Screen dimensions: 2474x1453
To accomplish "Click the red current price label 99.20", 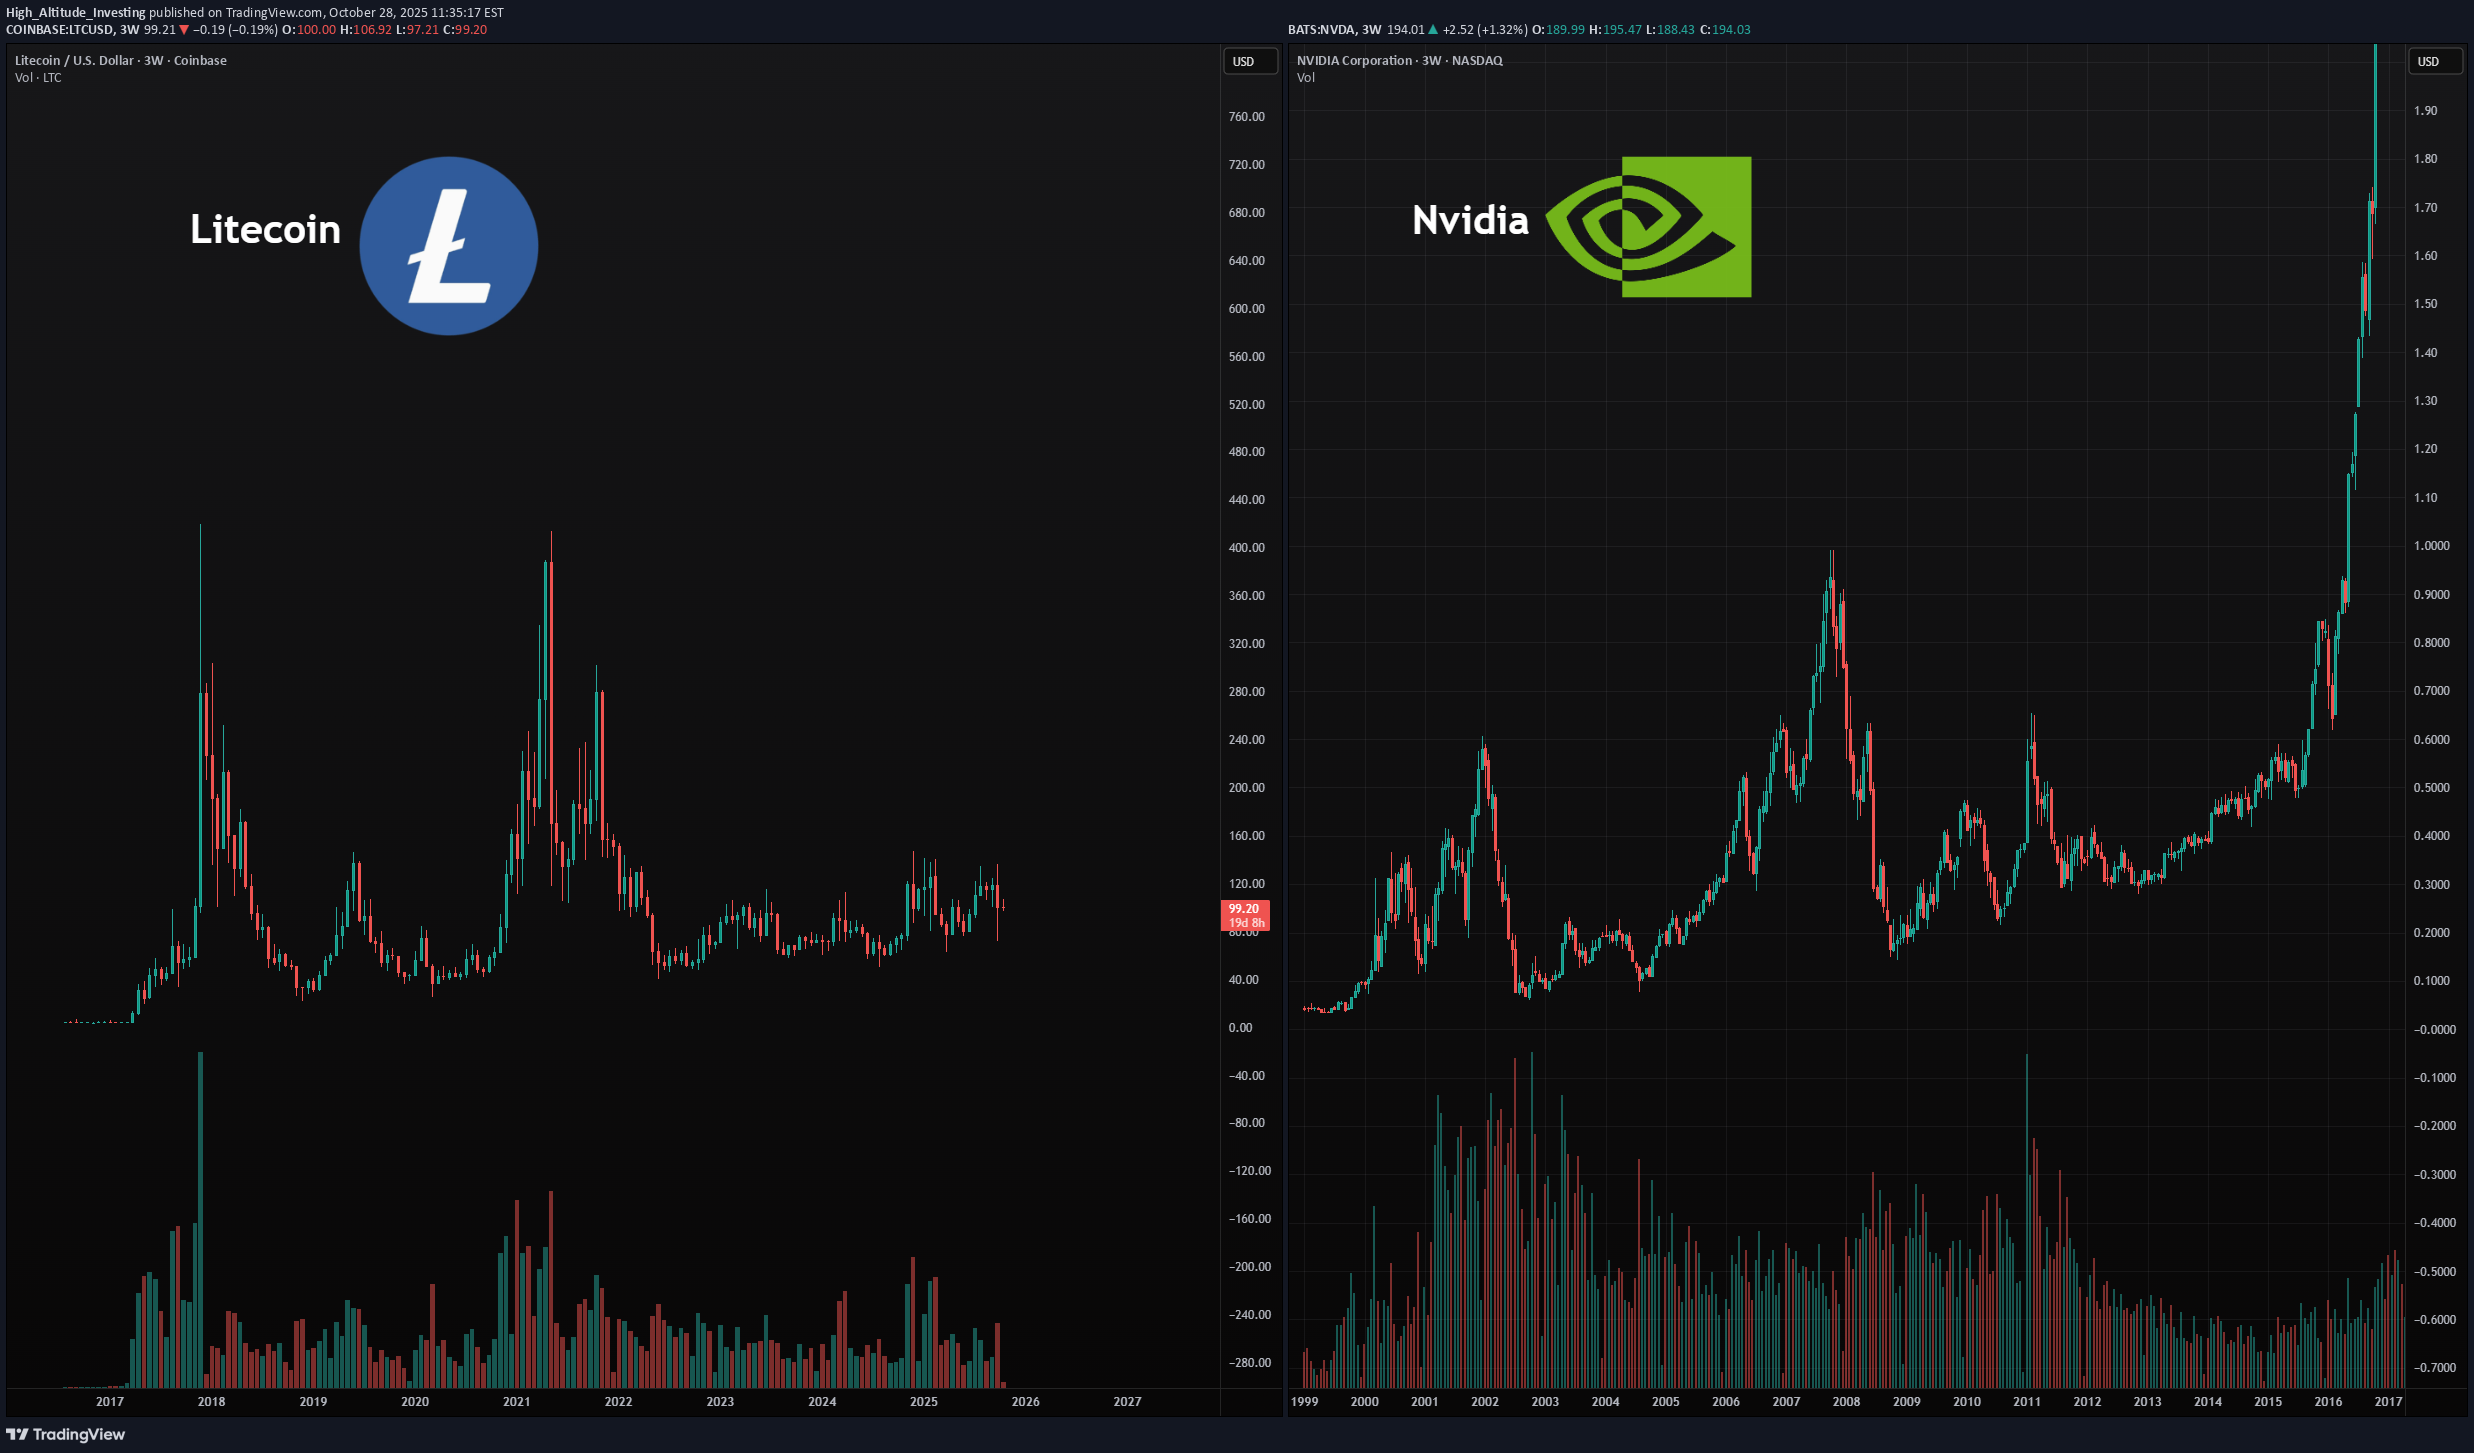I will point(1245,909).
